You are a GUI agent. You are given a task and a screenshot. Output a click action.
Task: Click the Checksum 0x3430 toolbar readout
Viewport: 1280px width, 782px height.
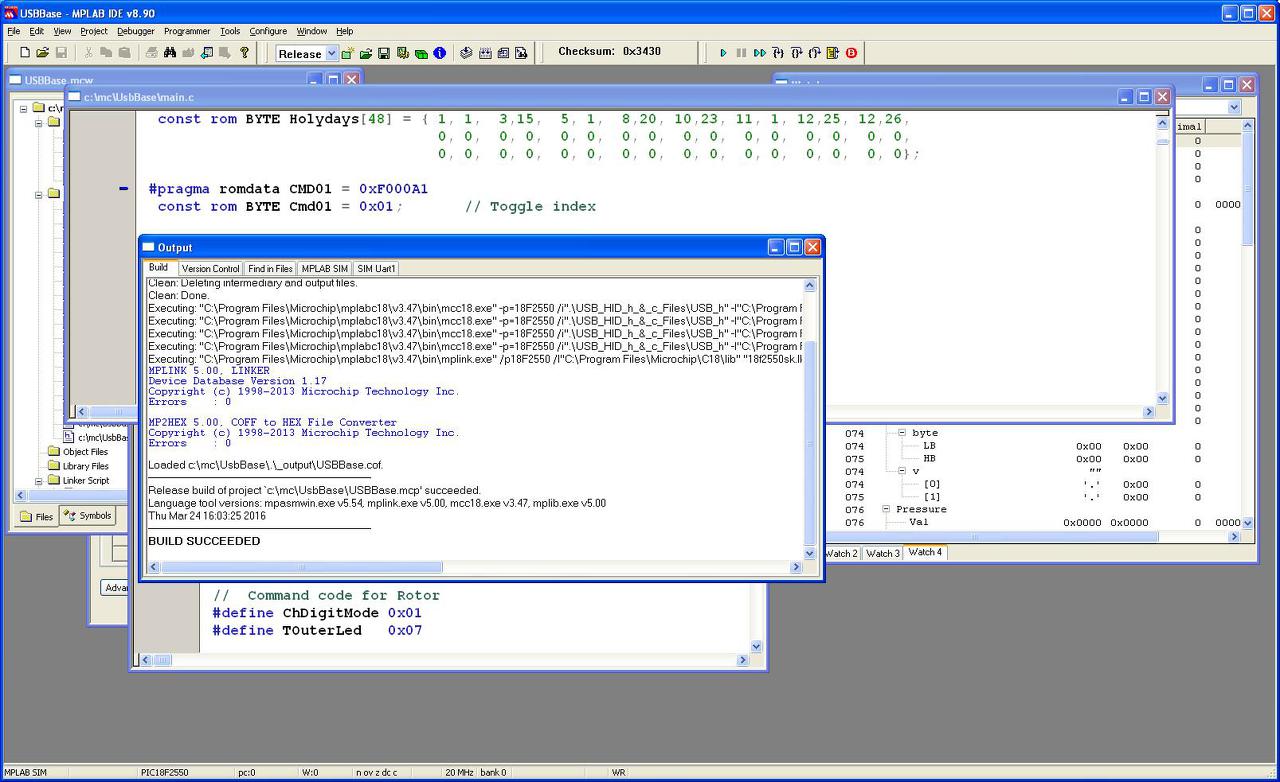click(609, 52)
